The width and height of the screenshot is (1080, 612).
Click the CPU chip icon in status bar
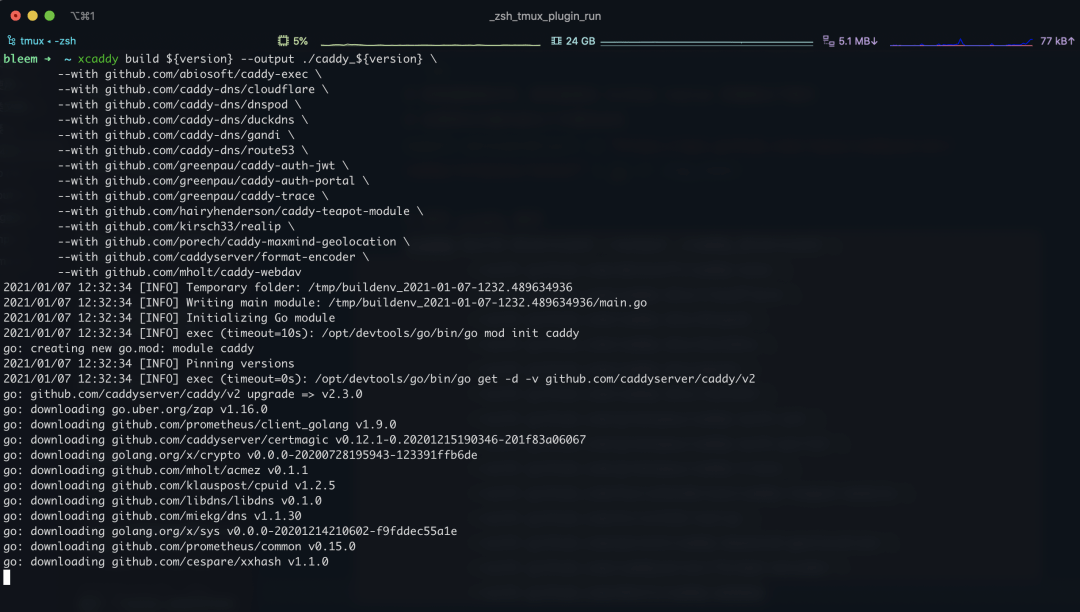pos(283,41)
